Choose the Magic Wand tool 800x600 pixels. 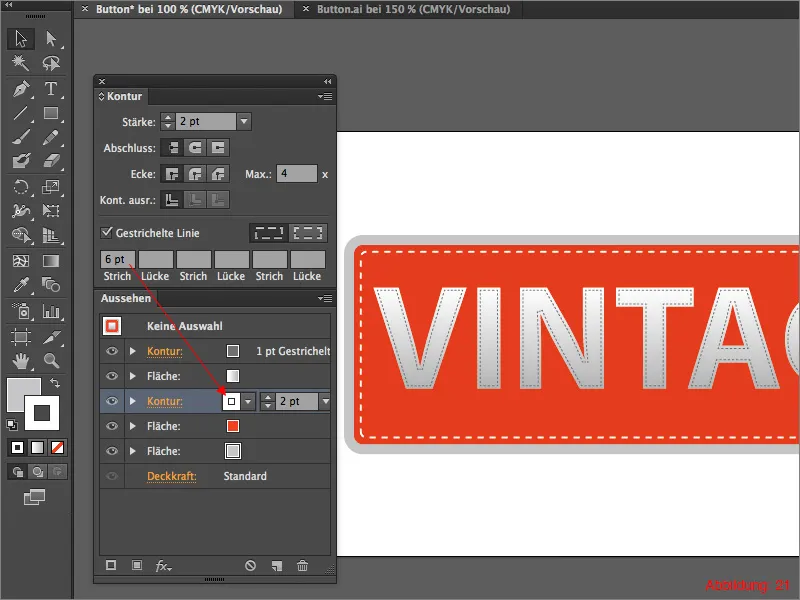(x=20, y=64)
